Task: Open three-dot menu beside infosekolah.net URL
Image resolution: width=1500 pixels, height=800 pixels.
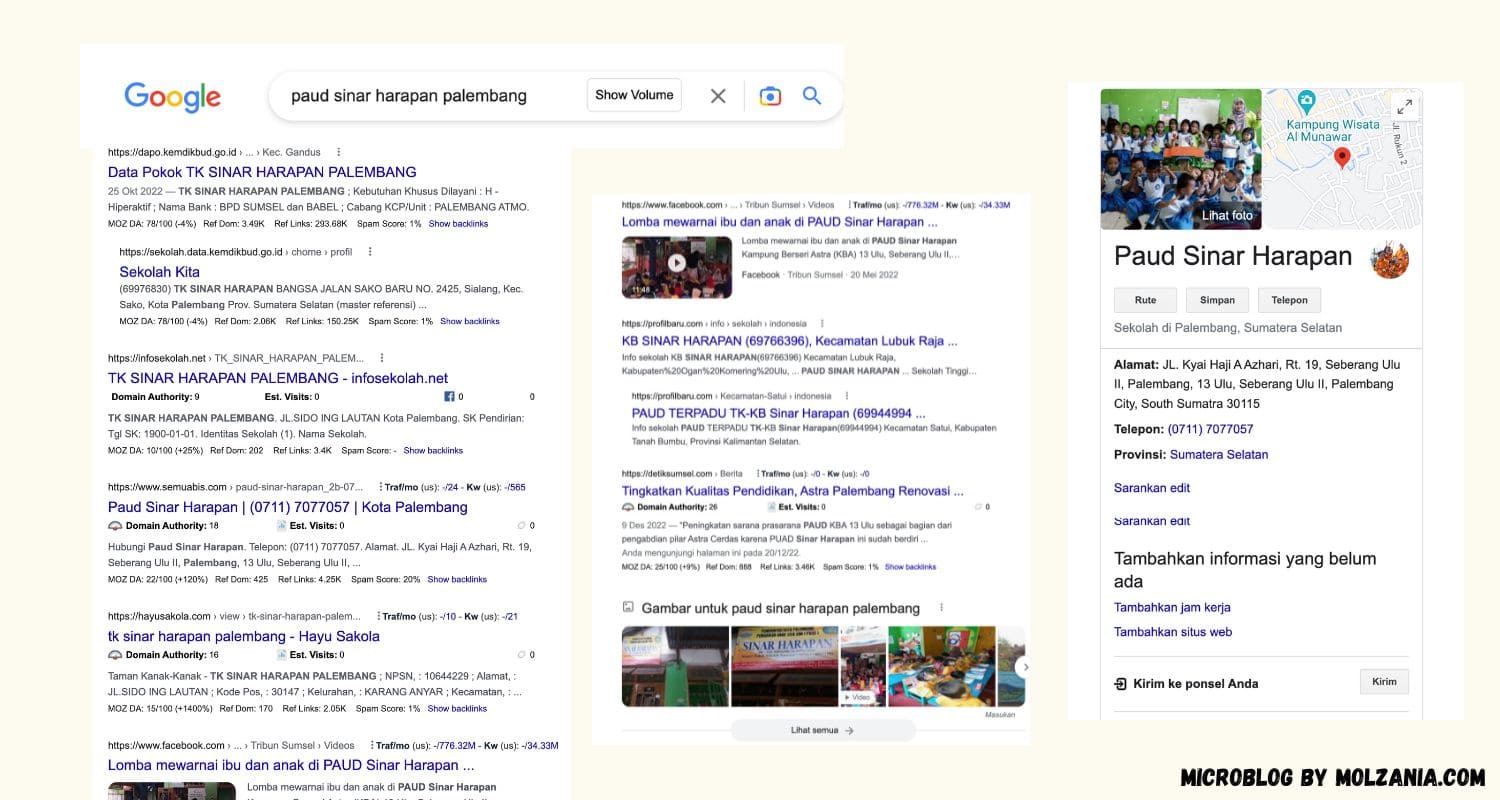Action: pyautogui.click(x=381, y=358)
